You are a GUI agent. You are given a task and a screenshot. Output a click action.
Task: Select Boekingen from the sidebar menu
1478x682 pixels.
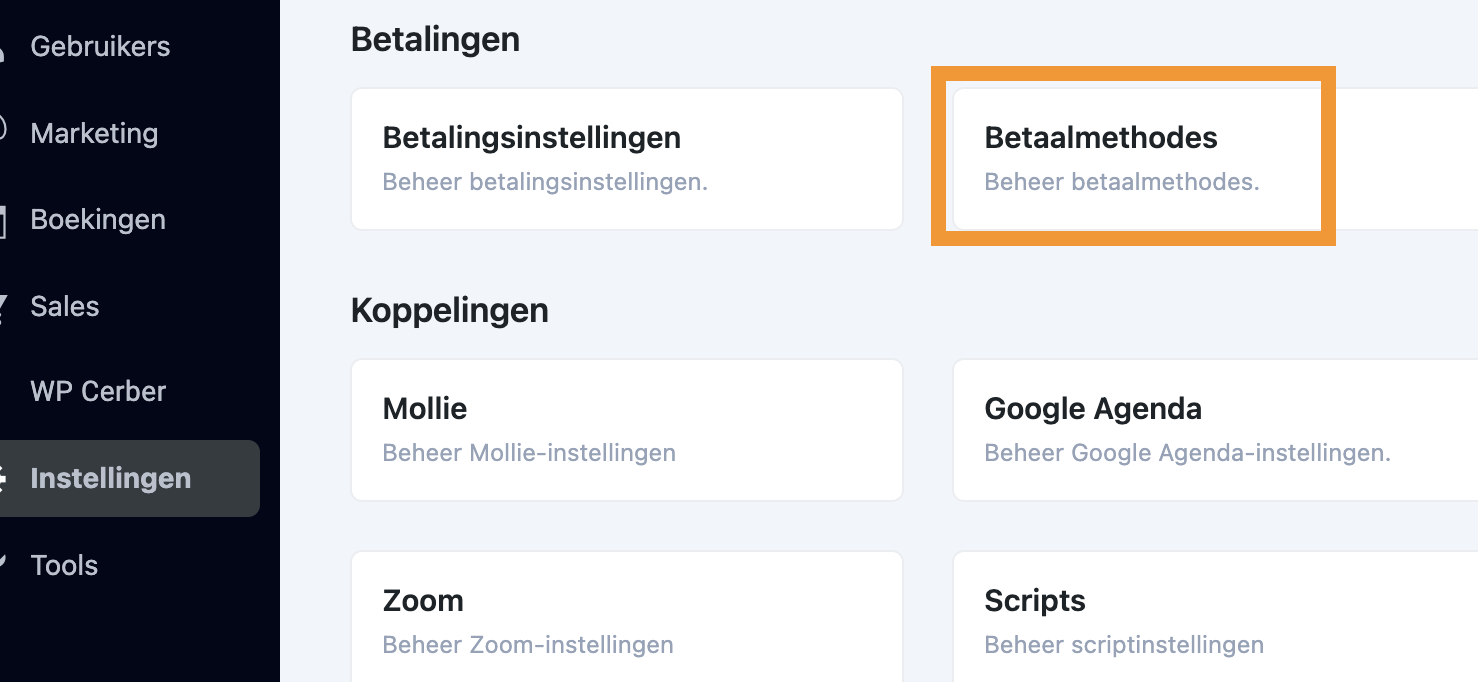98,220
